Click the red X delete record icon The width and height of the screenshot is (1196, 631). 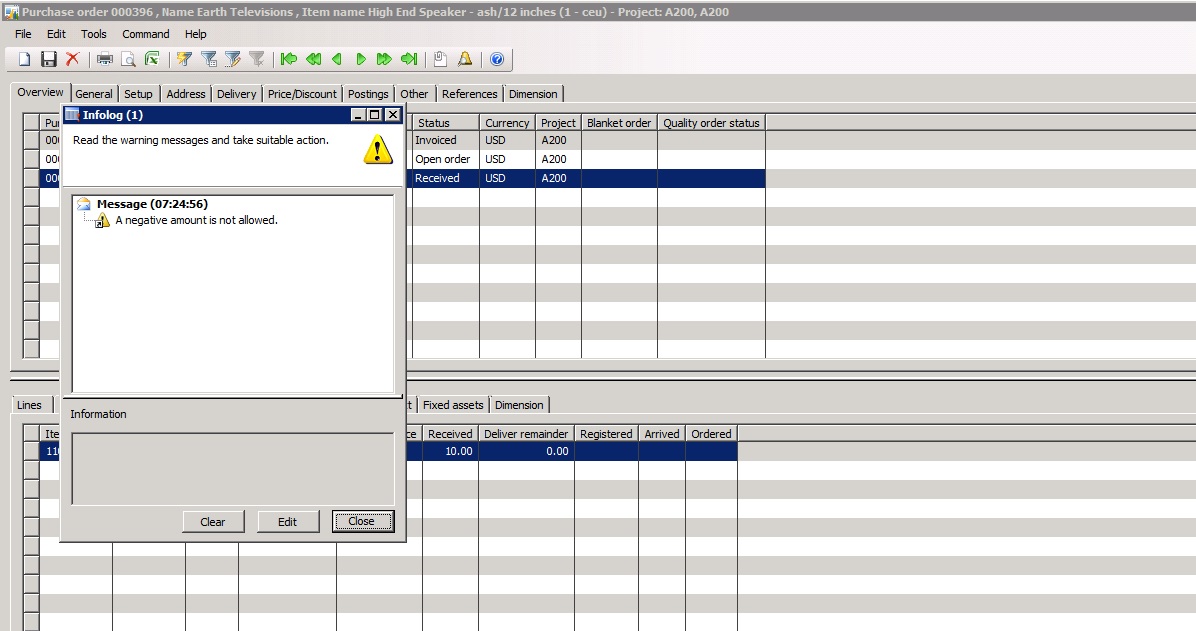[72, 60]
